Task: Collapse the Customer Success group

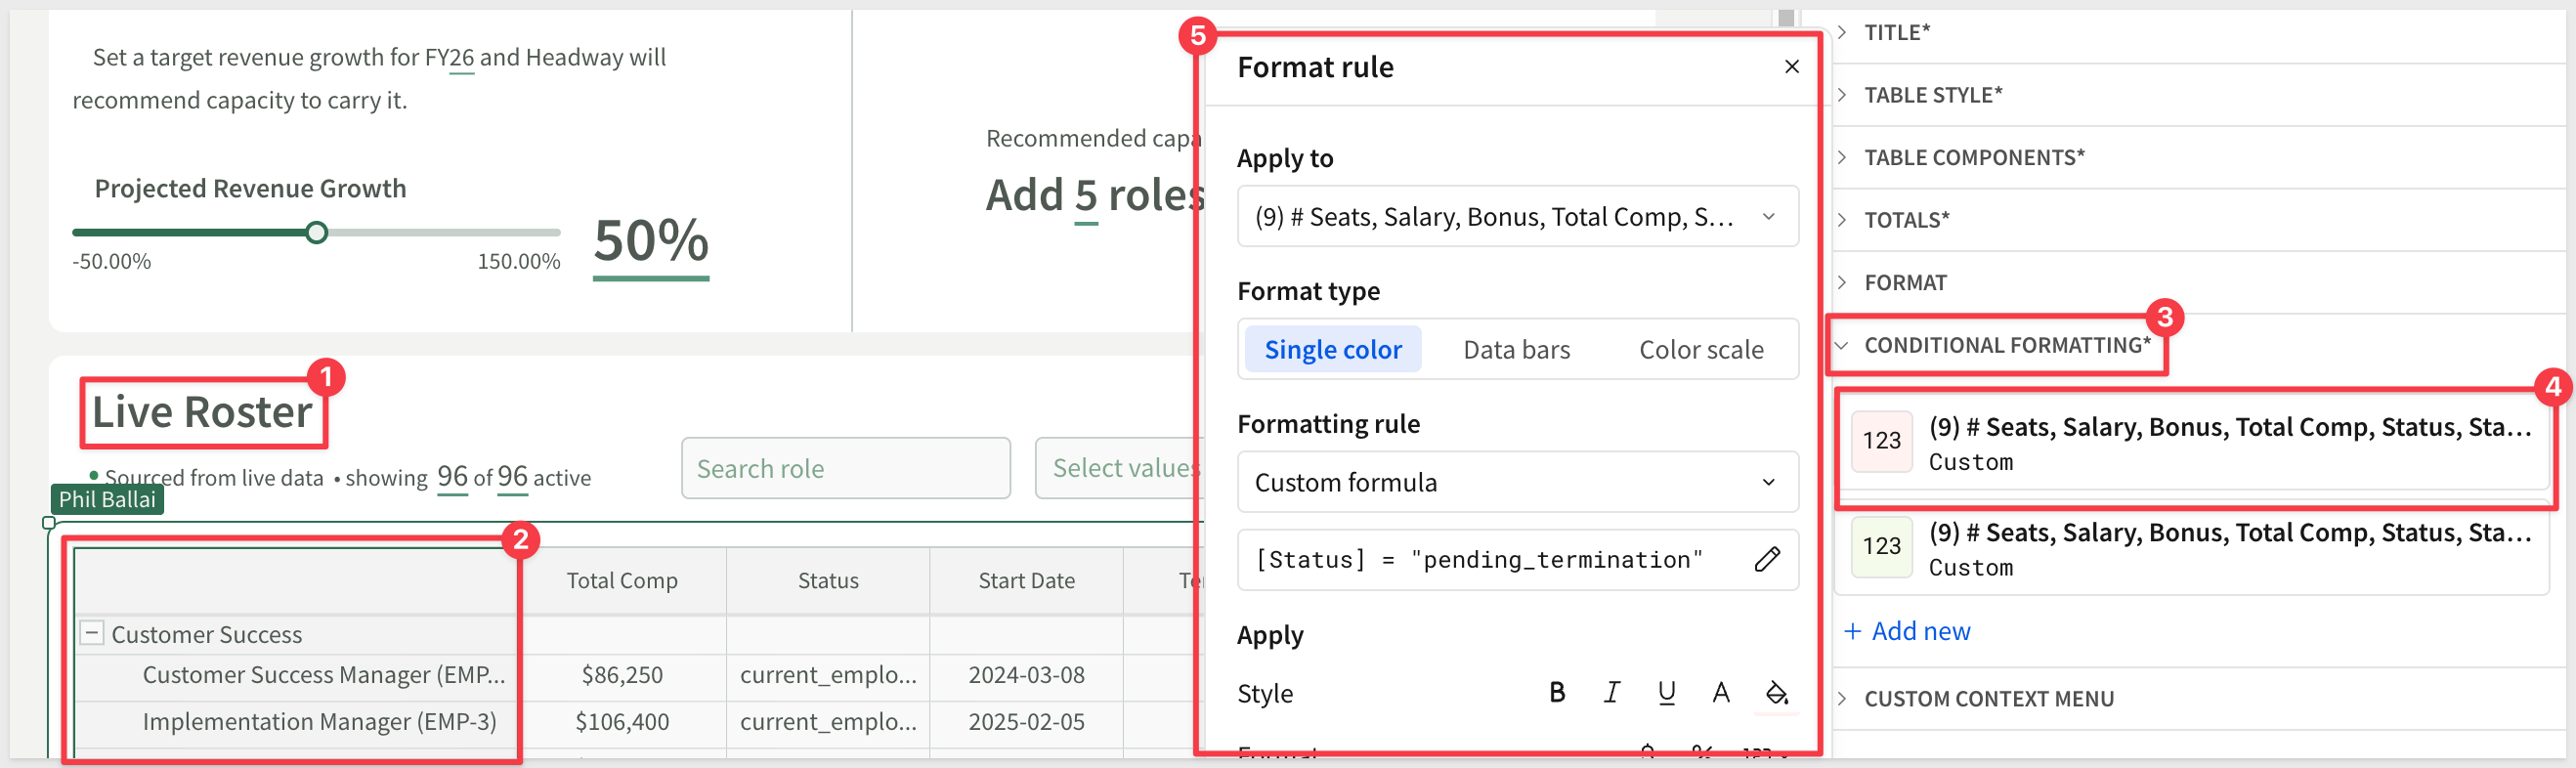Action: [x=92, y=633]
